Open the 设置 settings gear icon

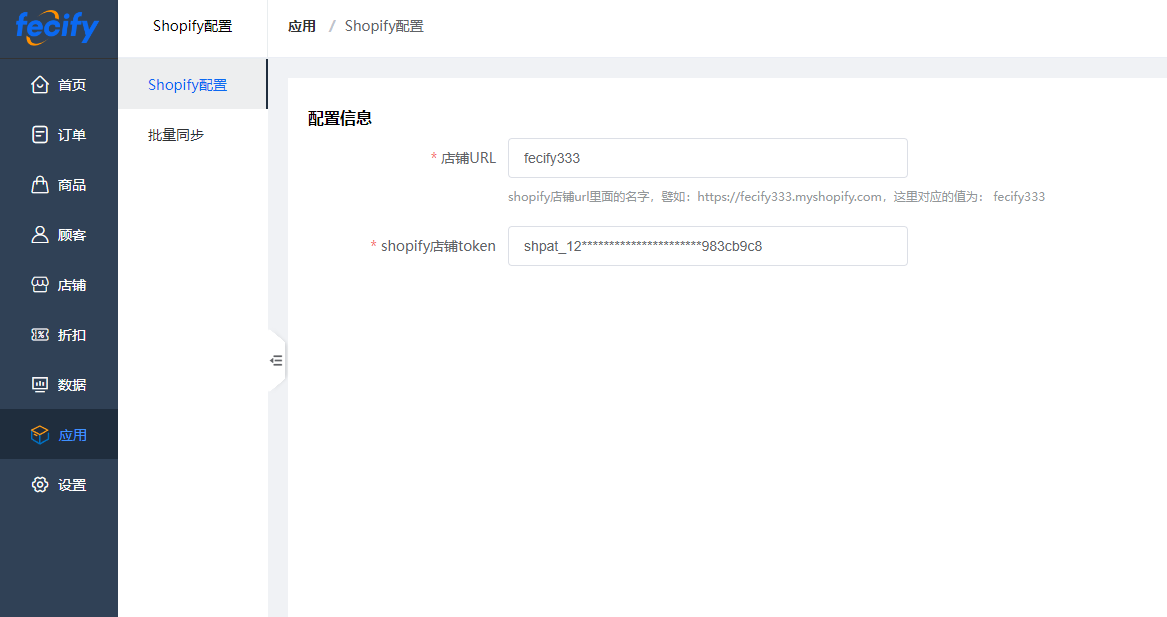tap(40, 485)
